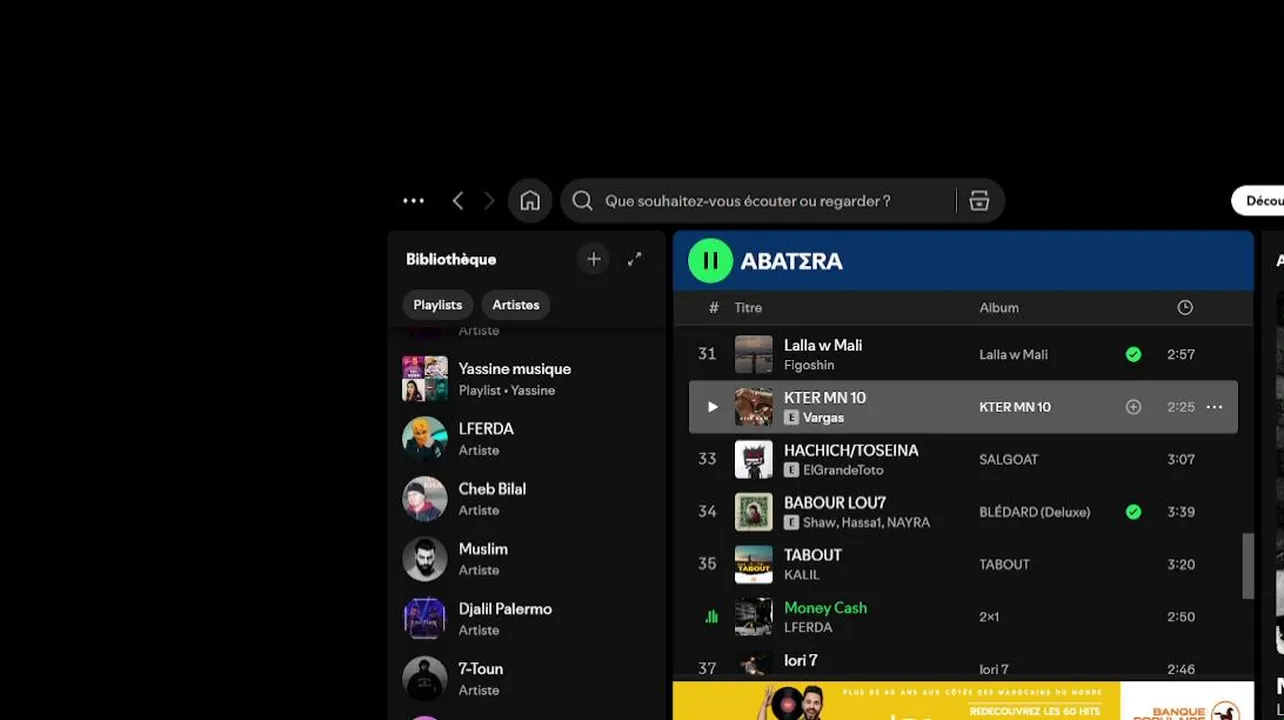Screen dimensions: 1284x720
Task: Click Cheb Bilal avatar
Action: coord(425,499)
